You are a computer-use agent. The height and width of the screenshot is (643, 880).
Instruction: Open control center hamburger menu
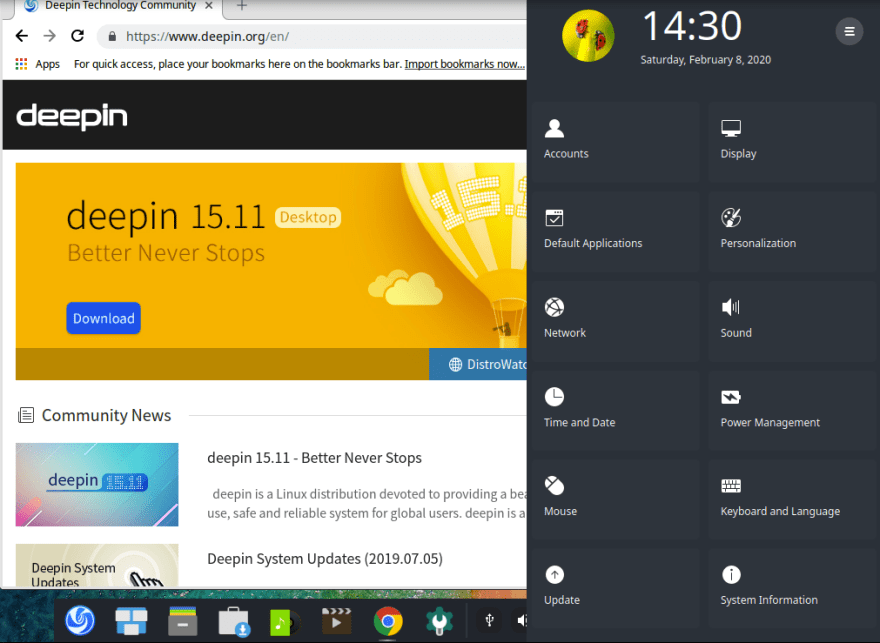pyautogui.click(x=849, y=31)
